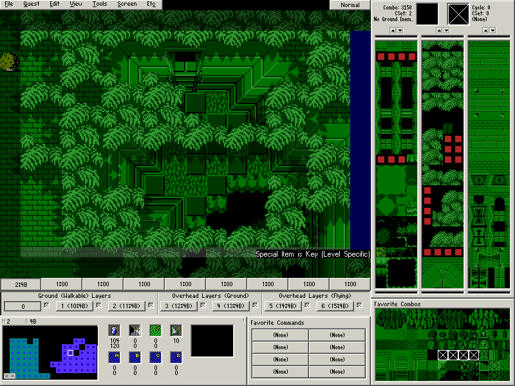
Task: Select warp return square C icon
Action: point(155,357)
